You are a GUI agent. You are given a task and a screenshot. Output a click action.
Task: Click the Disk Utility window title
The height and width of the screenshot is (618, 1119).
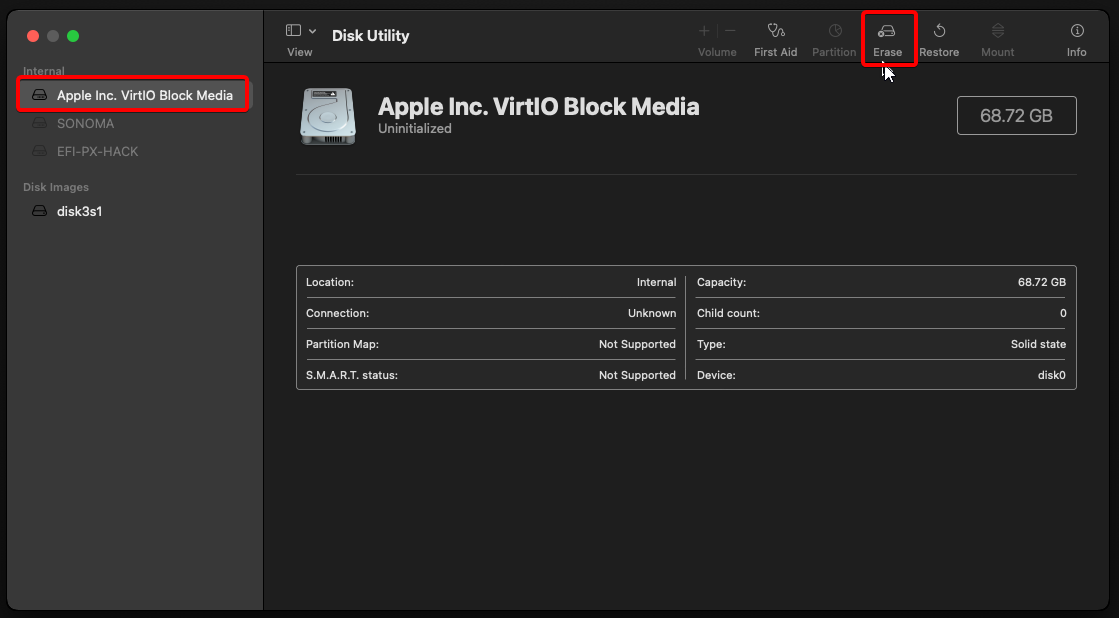tap(370, 36)
